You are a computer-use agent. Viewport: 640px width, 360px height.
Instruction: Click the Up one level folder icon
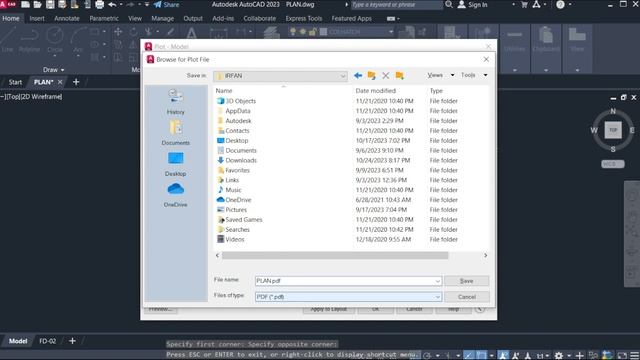[x=371, y=76]
